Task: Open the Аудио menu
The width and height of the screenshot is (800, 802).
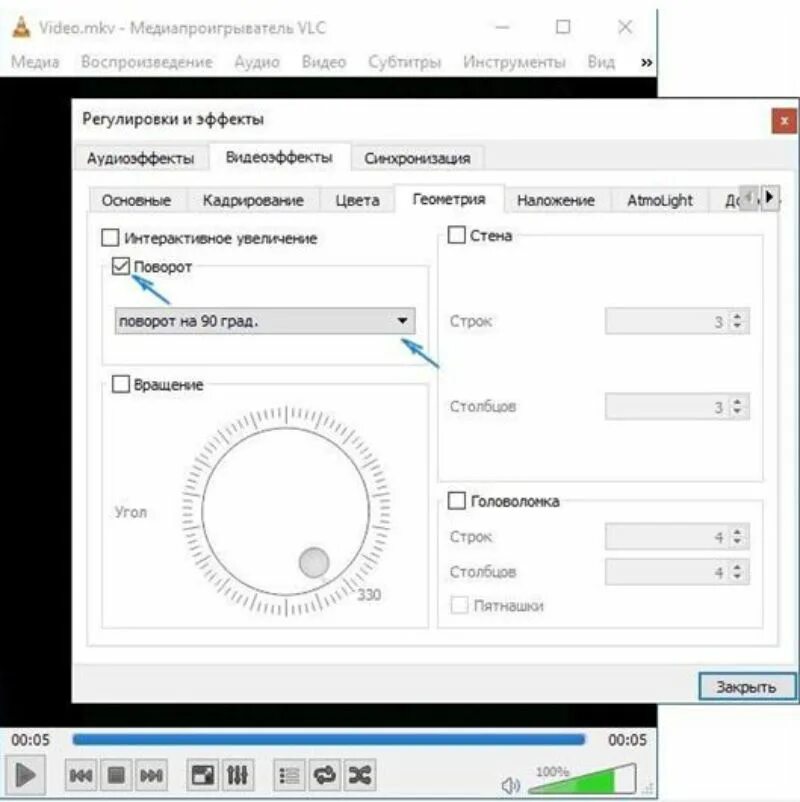Action: (257, 62)
